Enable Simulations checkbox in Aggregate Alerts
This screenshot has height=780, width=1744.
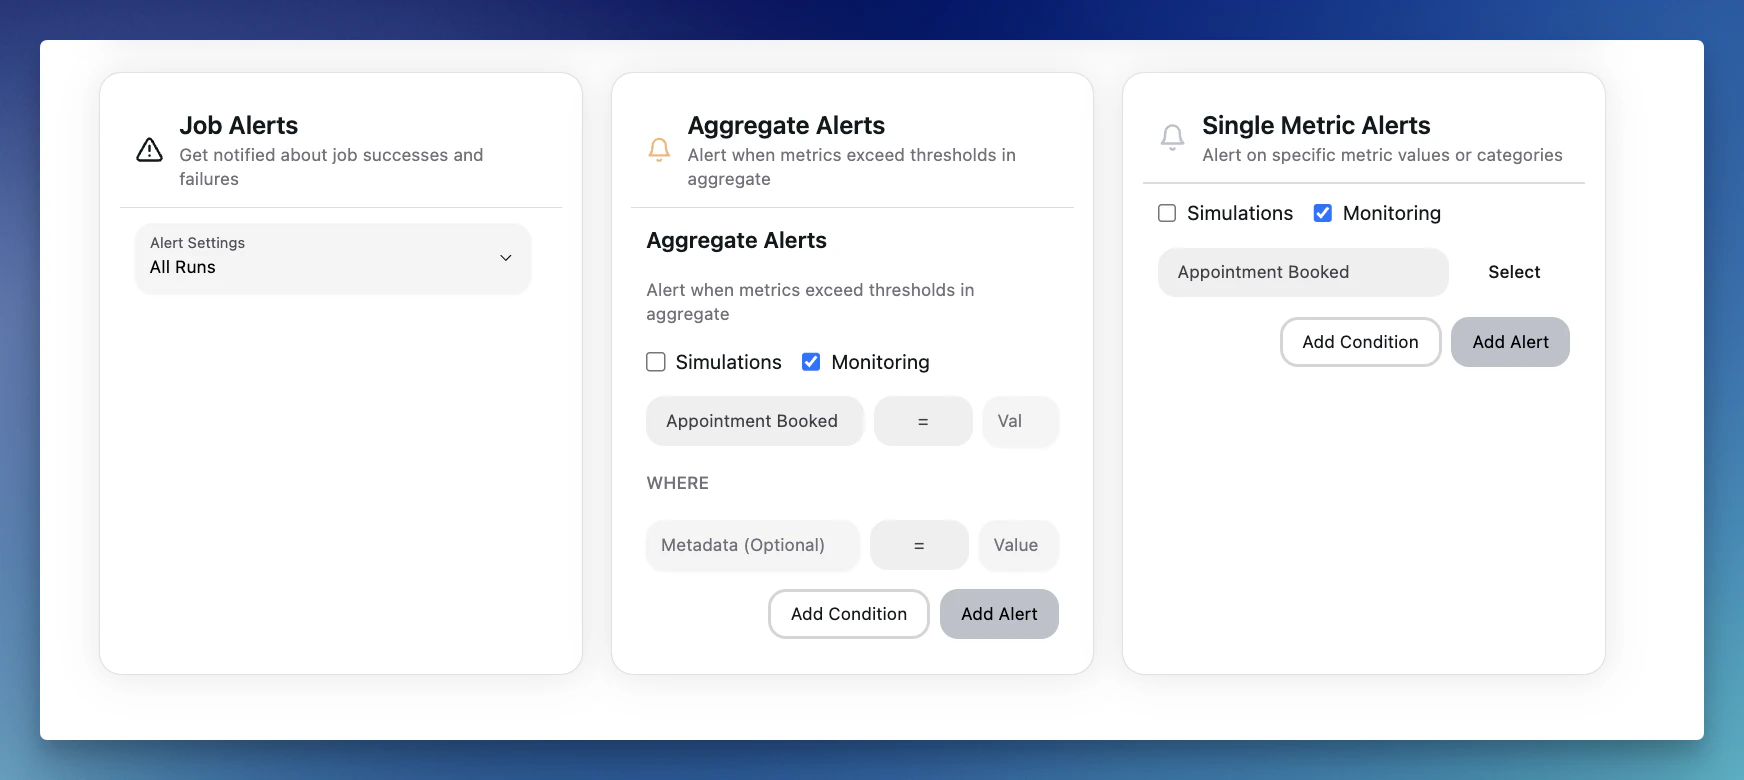pyautogui.click(x=656, y=362)
